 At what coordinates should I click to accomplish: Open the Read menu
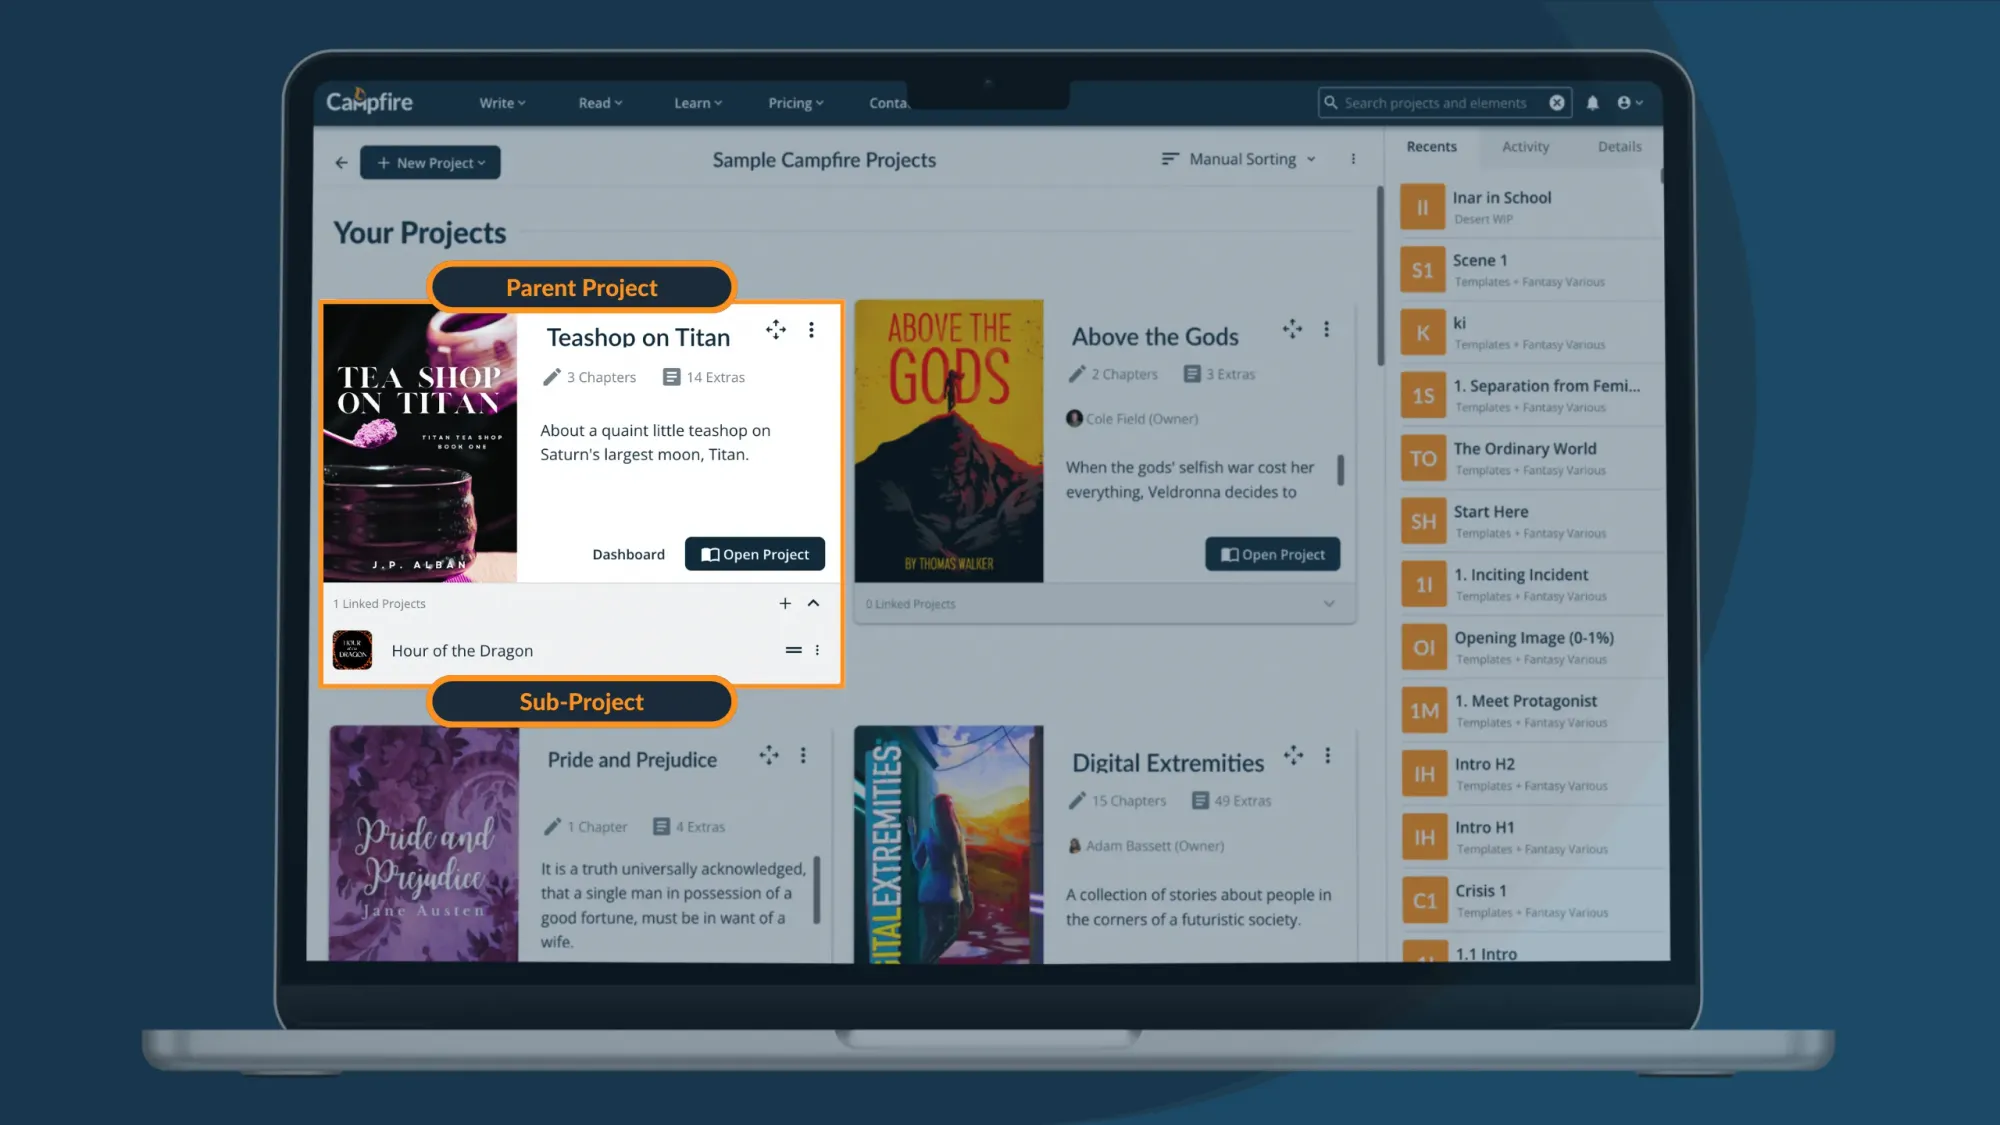[600, 103]
